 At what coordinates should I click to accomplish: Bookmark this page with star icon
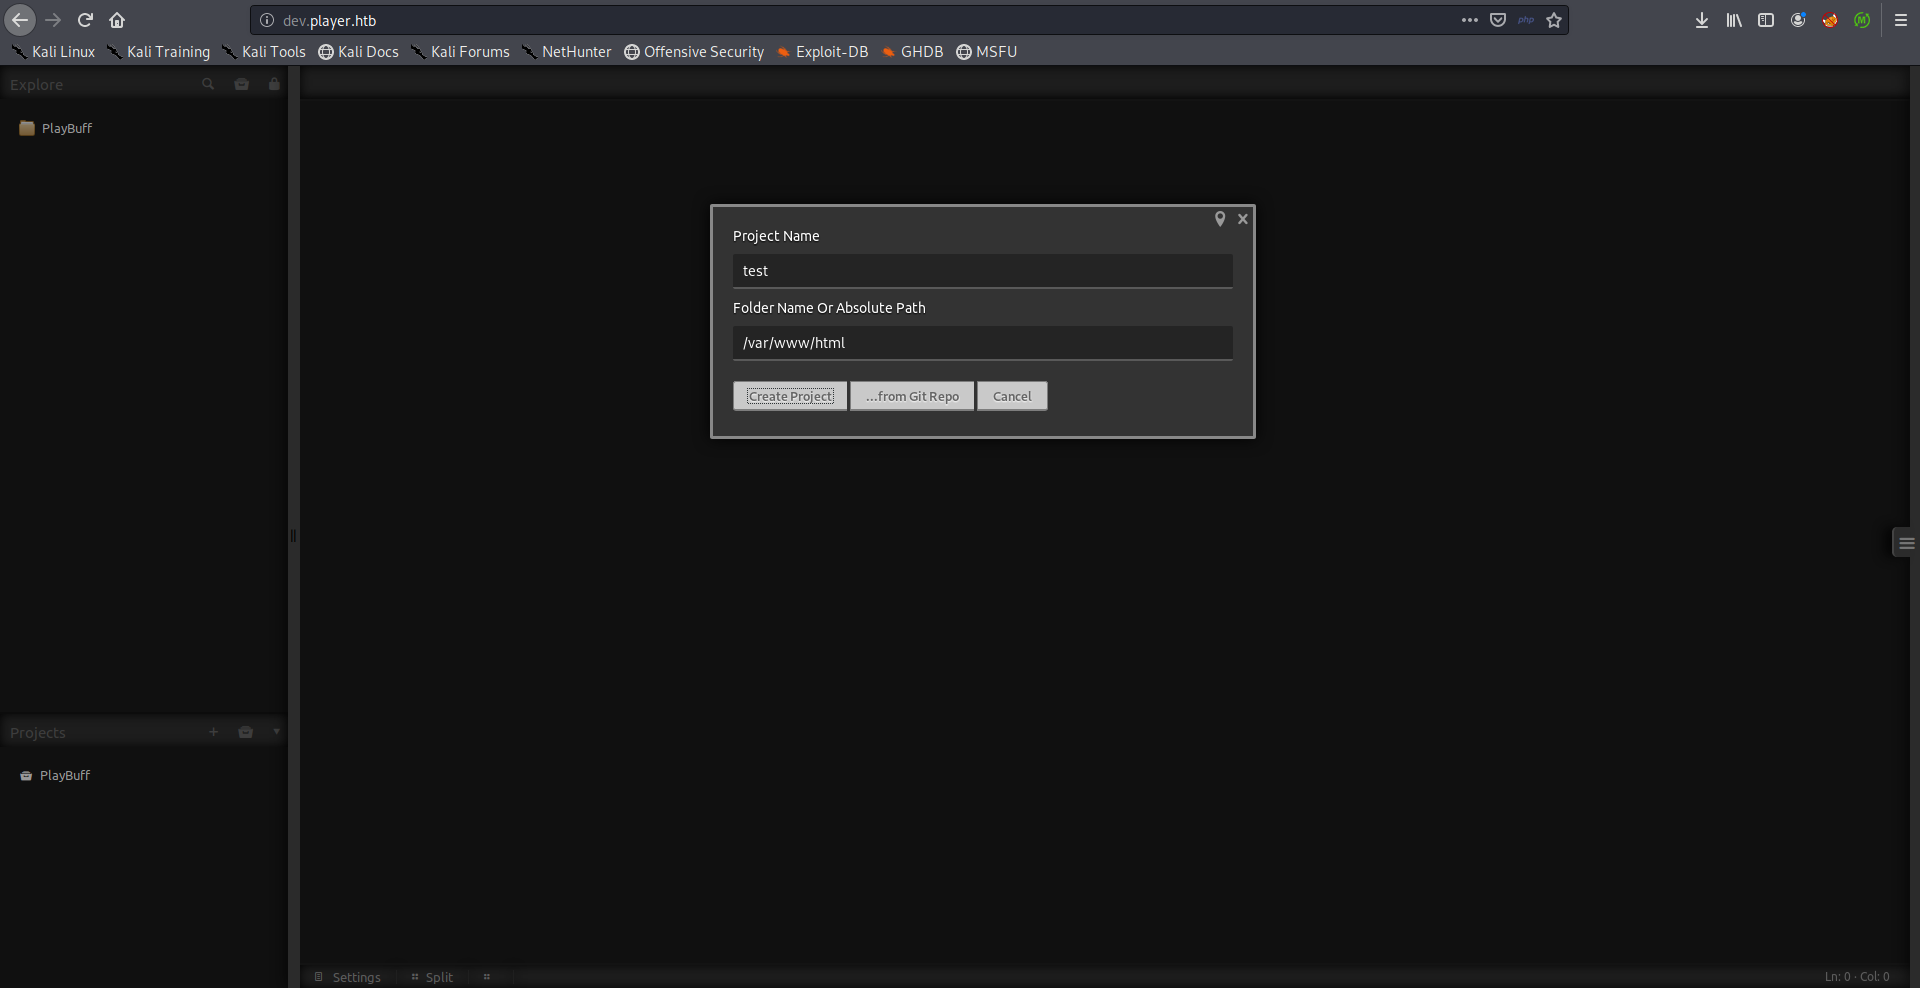pyautogui.click(x=1554, y=20)
